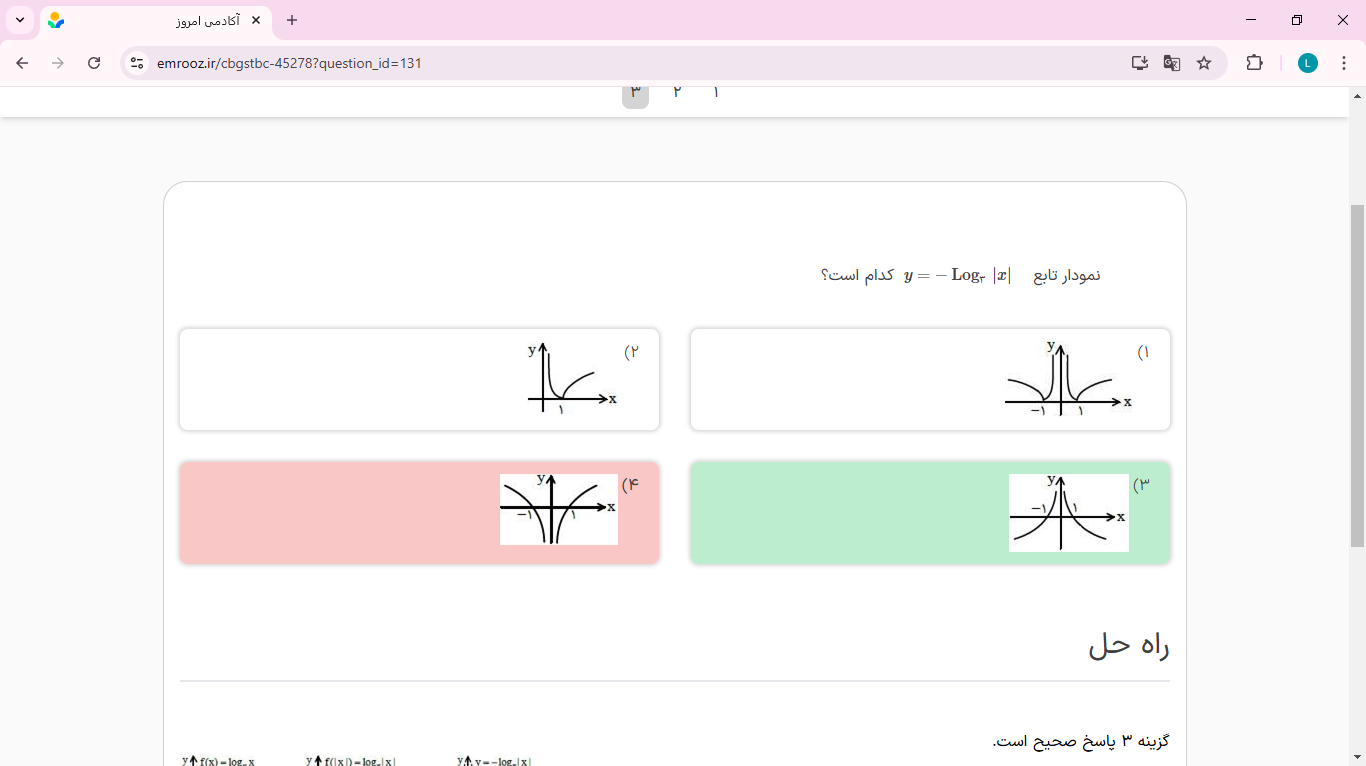This screenshot has width=1366, height=766.
Task: Bookmark this page with star icon
Action: 1204,63
